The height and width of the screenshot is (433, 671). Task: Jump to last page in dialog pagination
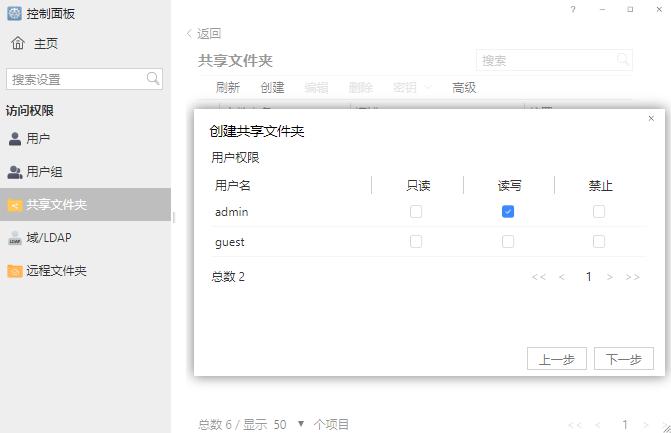tap(632, 277)
